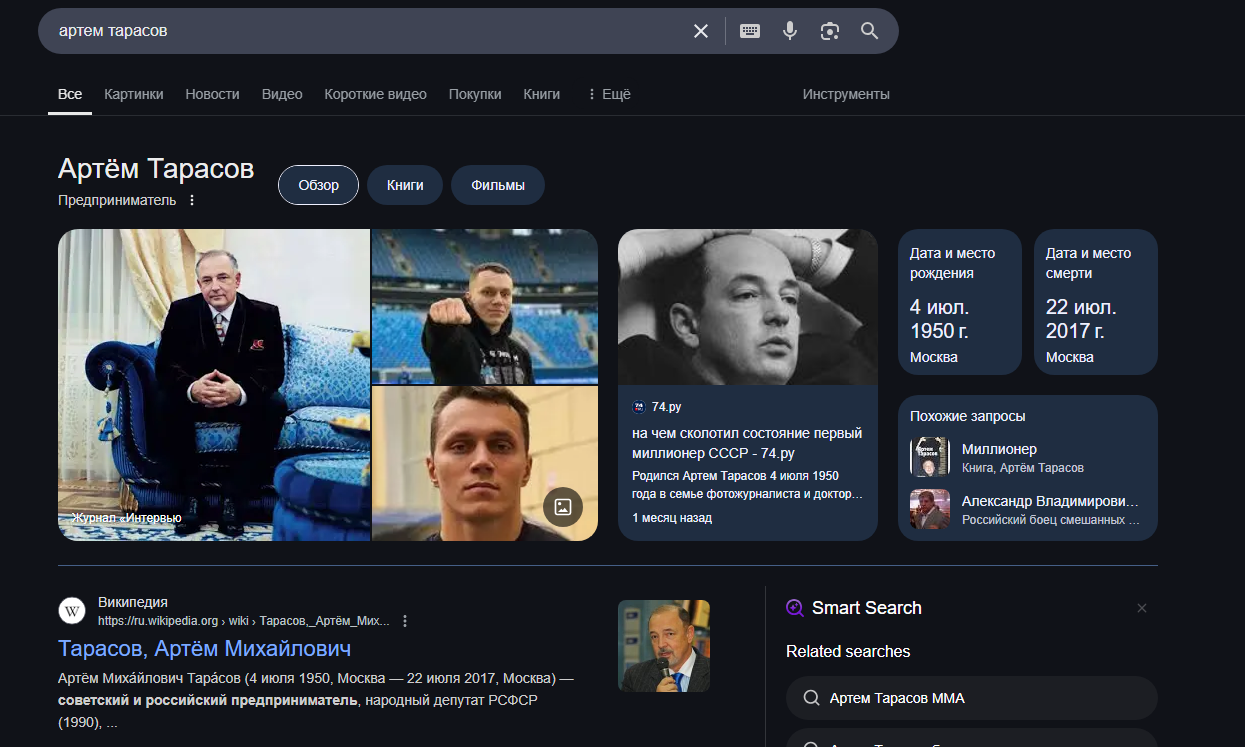Expand the Ещё more-options menu

[608, 94]
